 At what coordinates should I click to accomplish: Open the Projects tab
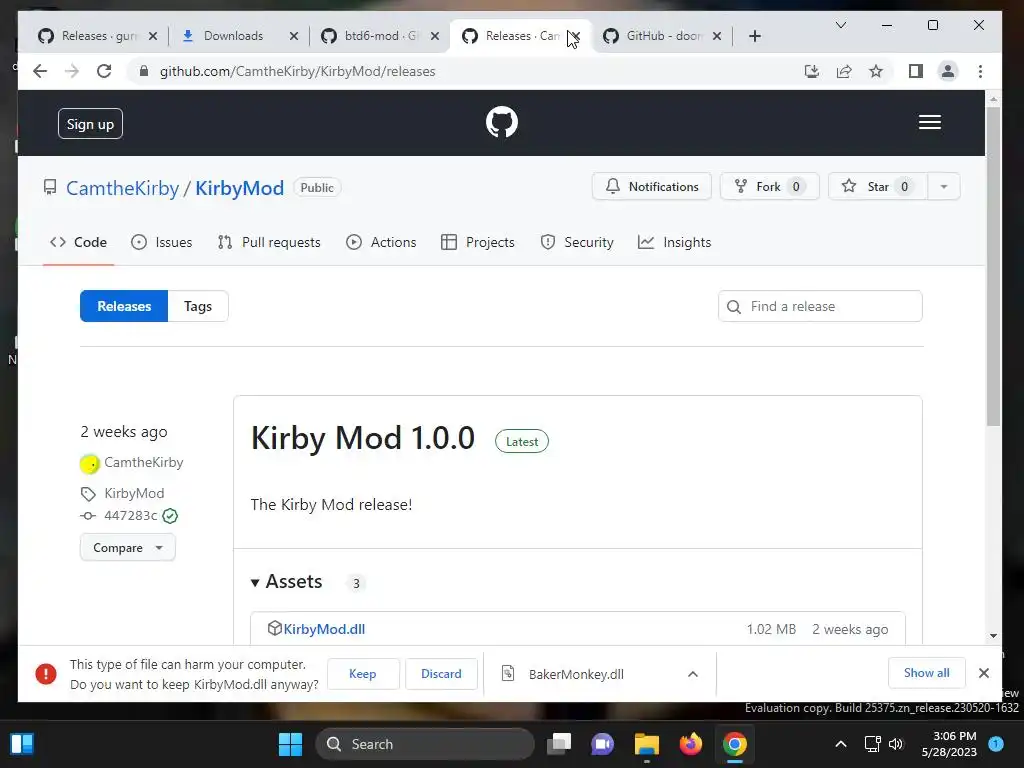point(478,242)
